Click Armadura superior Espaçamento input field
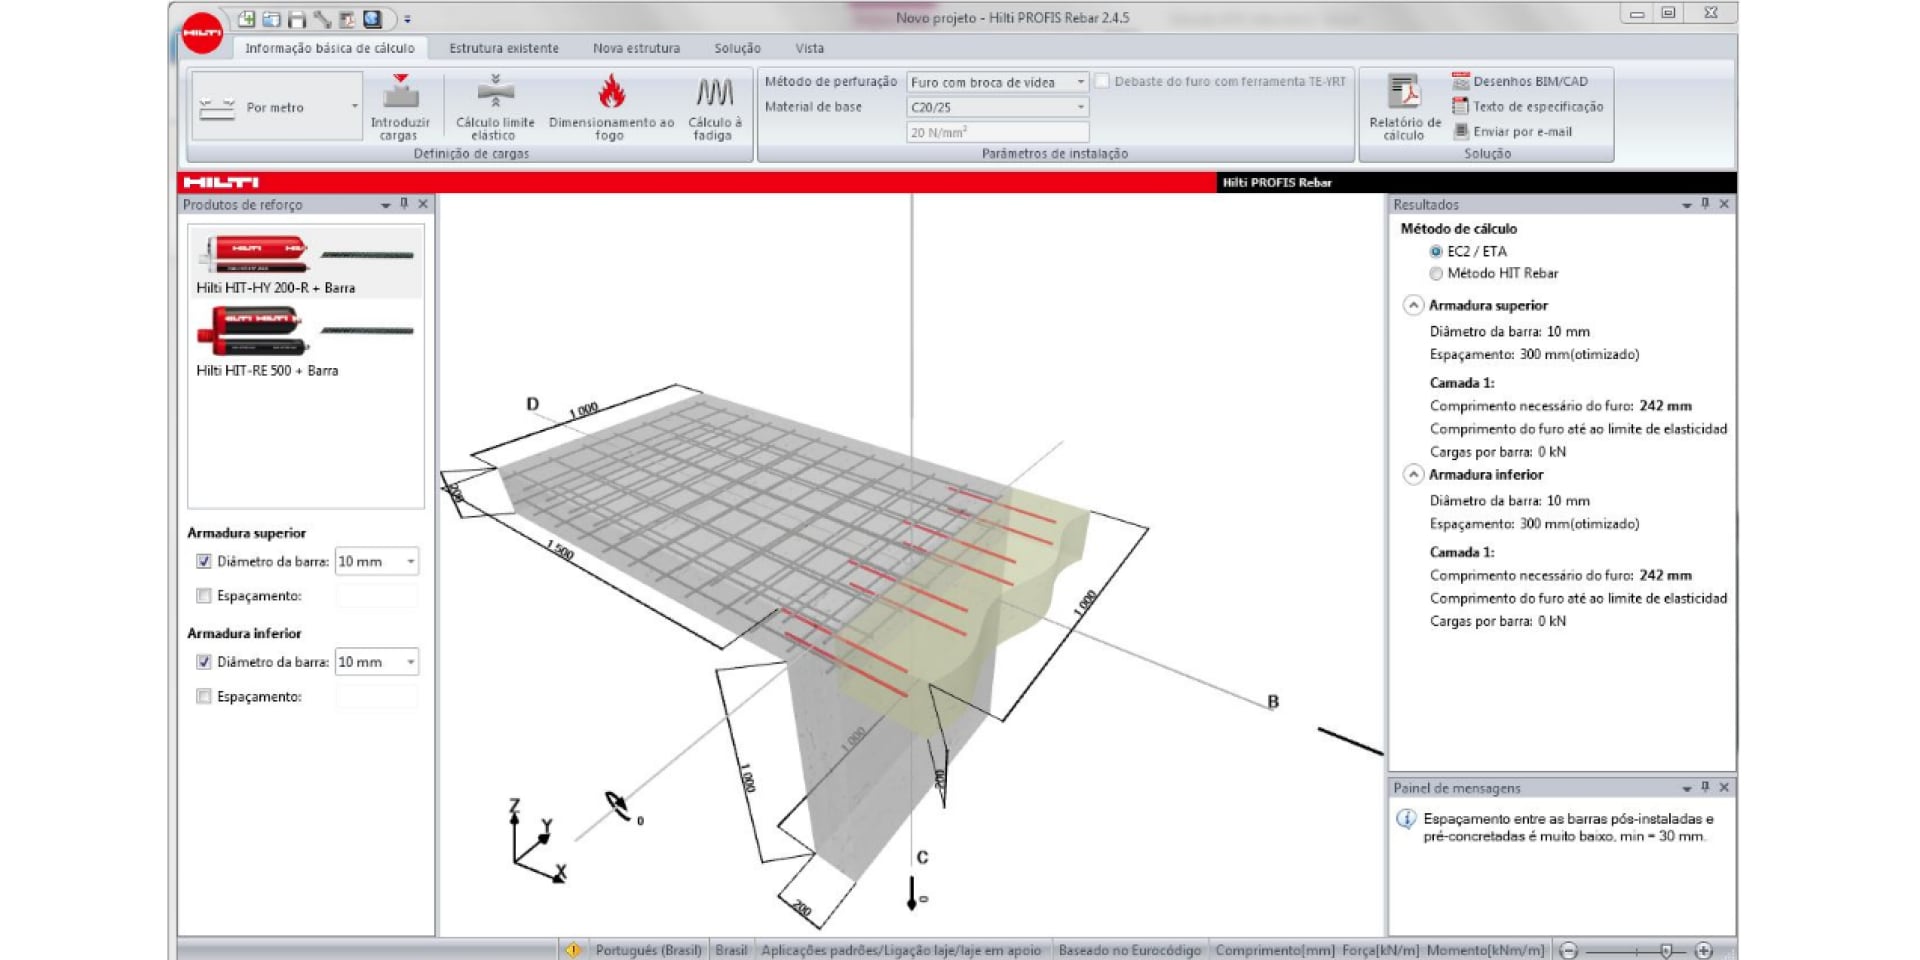This screenshot has width=1920, height=960. (x=376, y=596)
